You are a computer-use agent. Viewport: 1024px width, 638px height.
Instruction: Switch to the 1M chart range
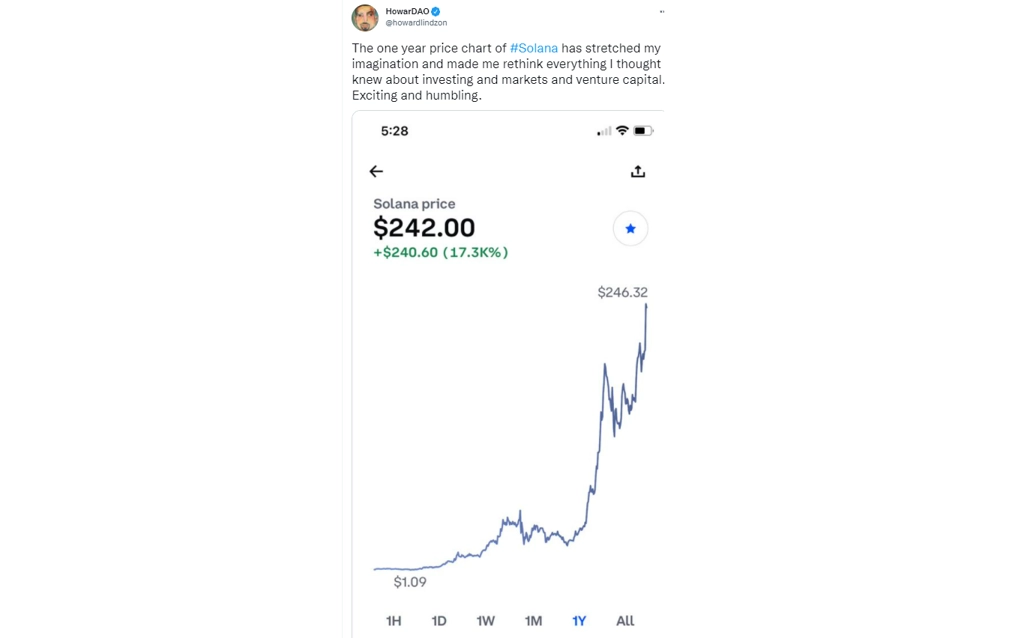coord(533,620)
